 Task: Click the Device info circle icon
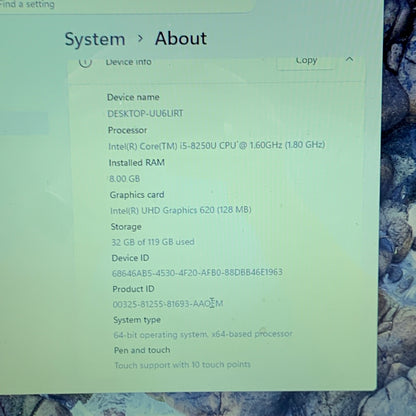[x=85, y=62]
